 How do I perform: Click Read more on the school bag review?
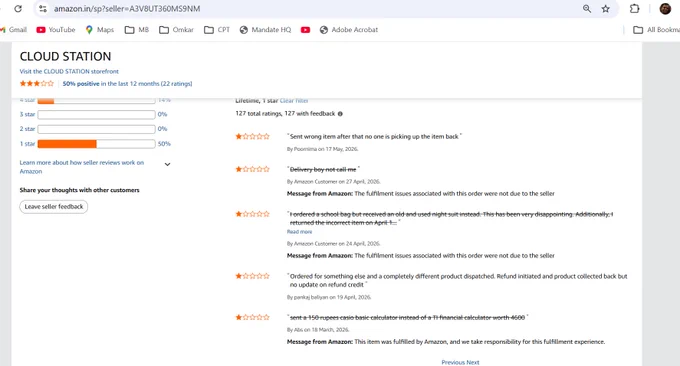tap(299, 232)
